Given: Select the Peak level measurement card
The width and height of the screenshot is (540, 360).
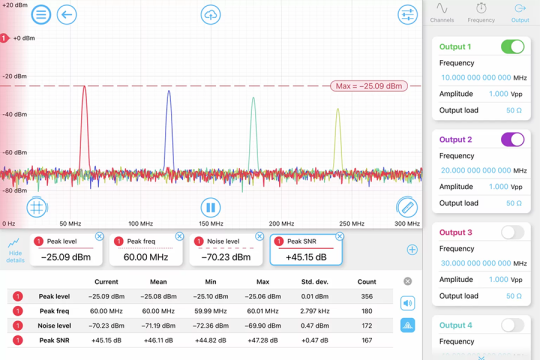Looking at the screenshot, I should (66, 250).
